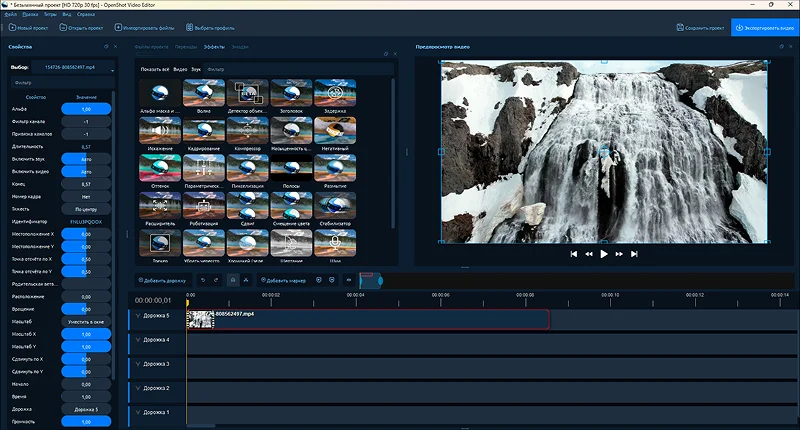Viewport: 800px width, 430px height.
Task: Adjust the Альфа value slider
Action: [x=86, y=109]
